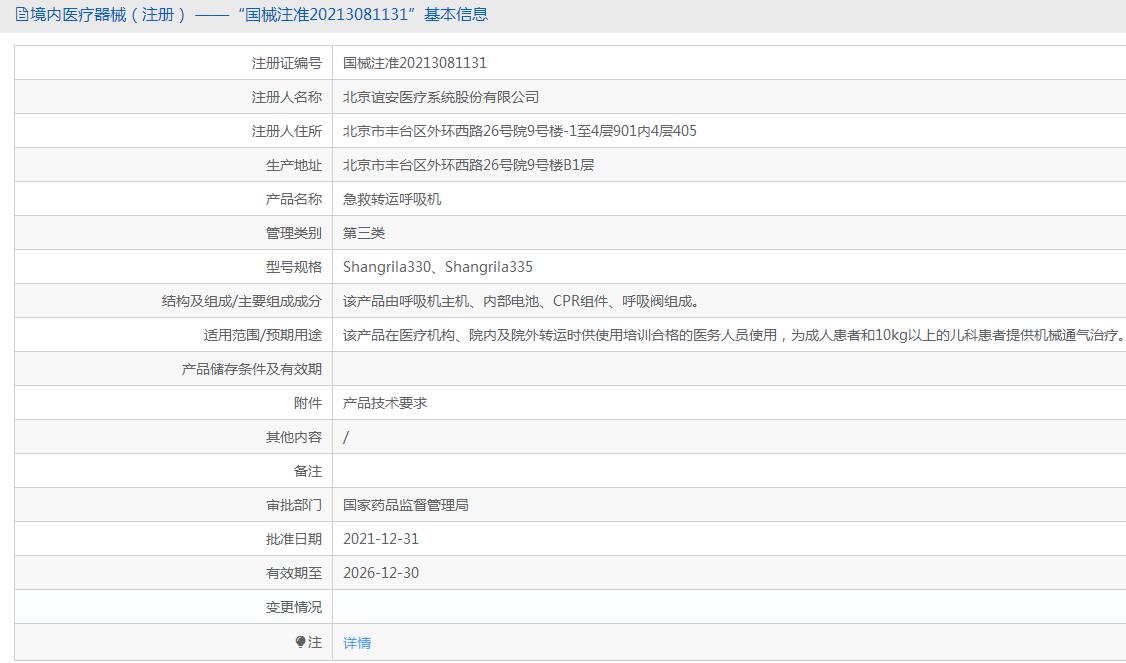Viewport: 1126px width, 663px height.
Task: Open the 详情 link
Action: 357,643
